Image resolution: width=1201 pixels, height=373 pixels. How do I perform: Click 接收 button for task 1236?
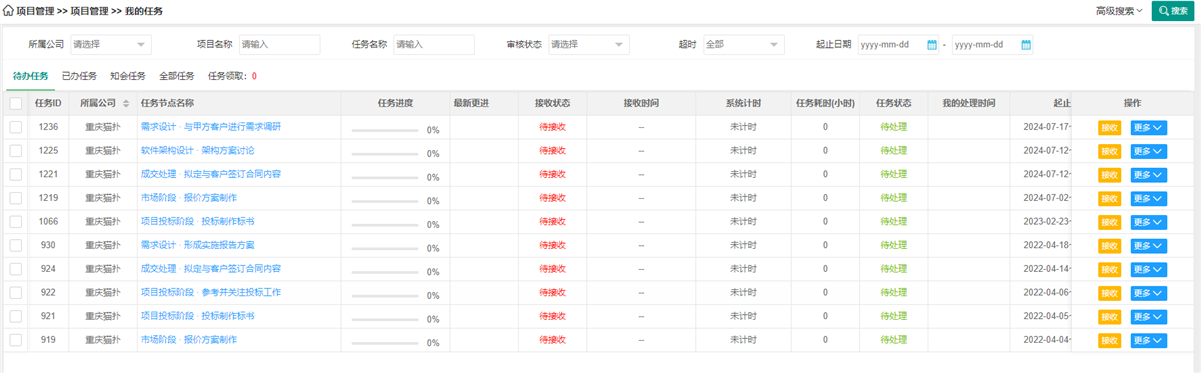1110,127
